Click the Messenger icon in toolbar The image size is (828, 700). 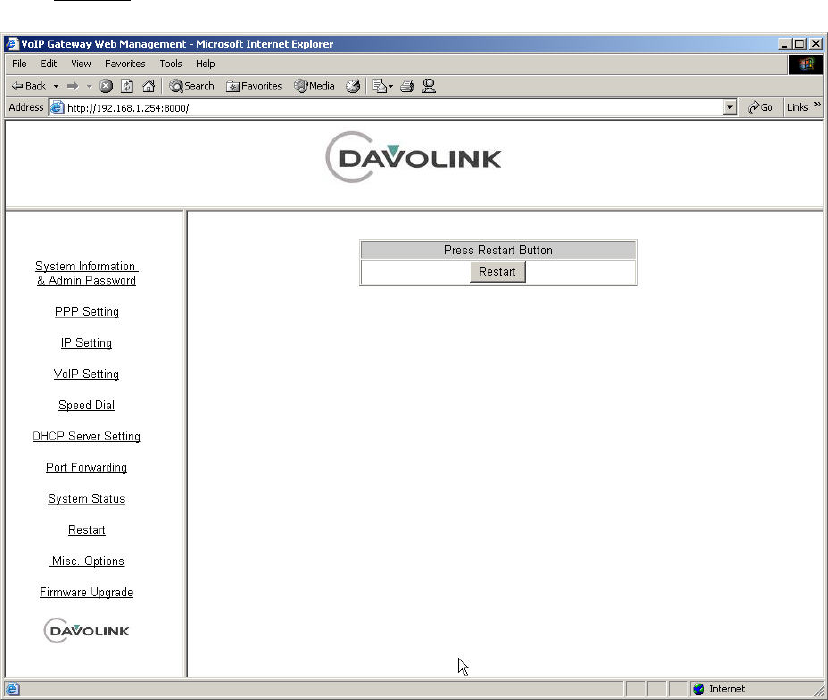pyautogui.click(x=429, y=86)
